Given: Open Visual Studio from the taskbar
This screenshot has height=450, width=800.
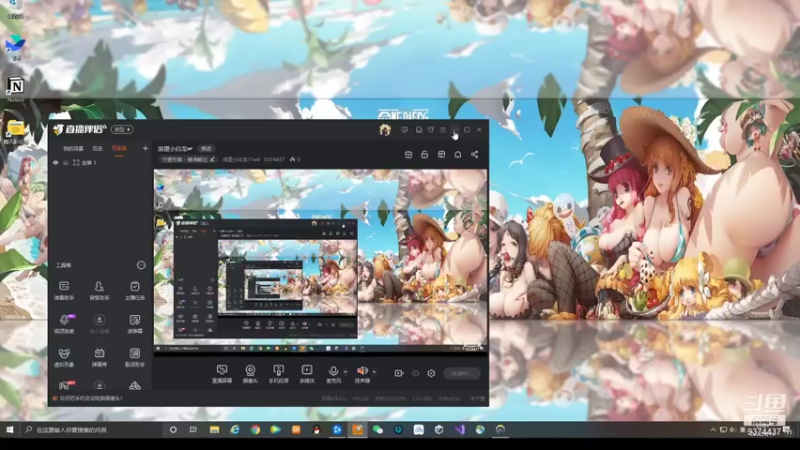Looking at the screenshot, I should click(459, 430).
